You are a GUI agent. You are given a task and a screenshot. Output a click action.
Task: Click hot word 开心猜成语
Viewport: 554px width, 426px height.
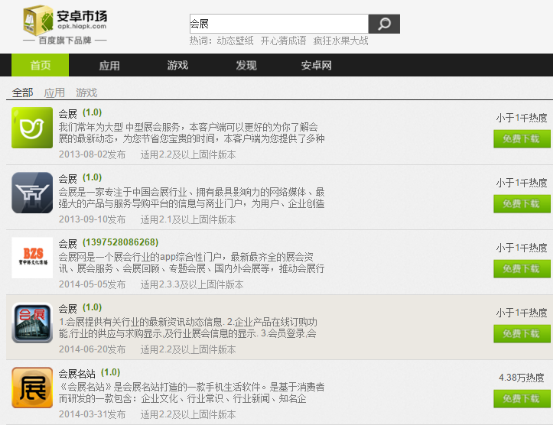283,41
